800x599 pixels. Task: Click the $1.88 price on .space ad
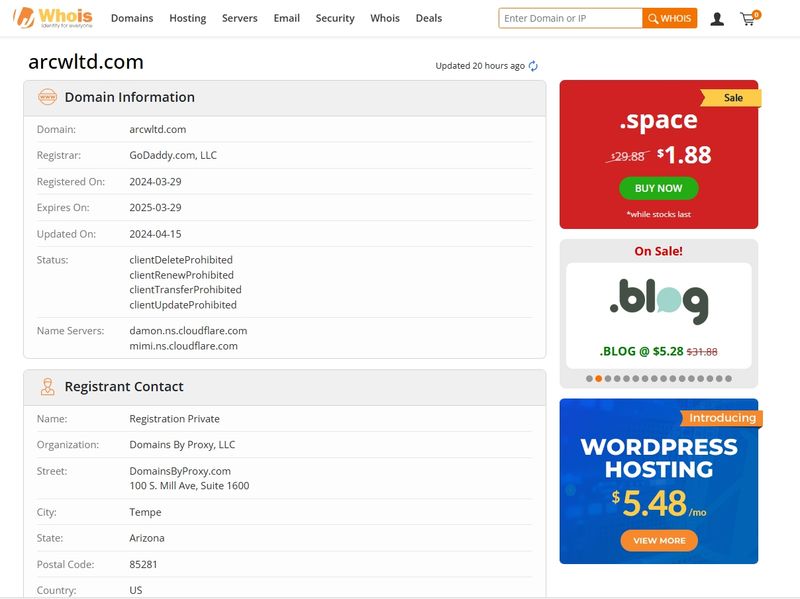pyautogui.click(x=684, y=155)
